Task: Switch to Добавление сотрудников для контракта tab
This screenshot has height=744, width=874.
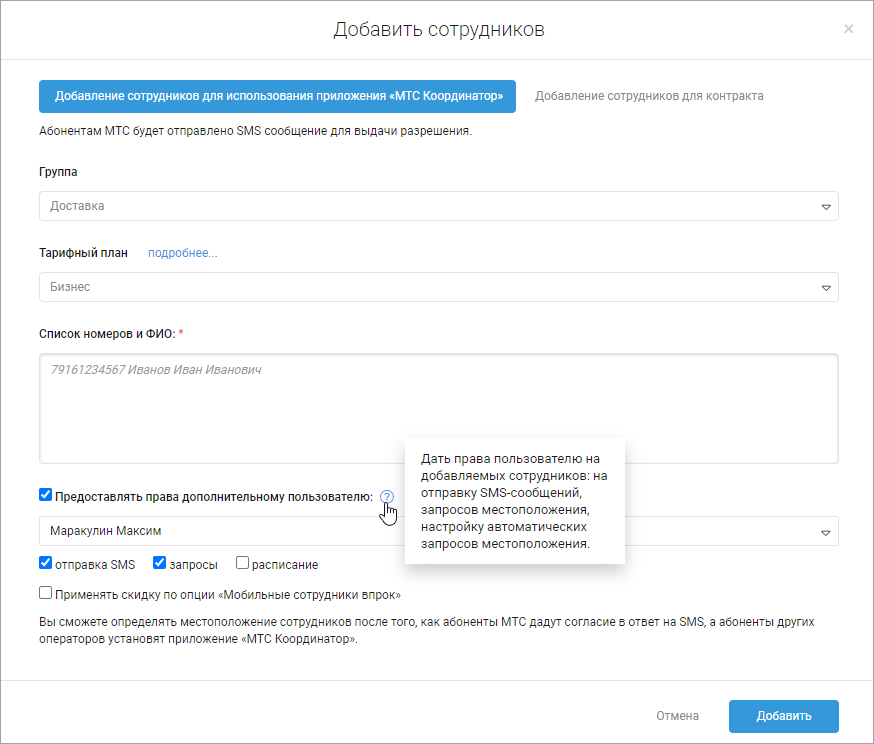Action: [x=649, y=96]
